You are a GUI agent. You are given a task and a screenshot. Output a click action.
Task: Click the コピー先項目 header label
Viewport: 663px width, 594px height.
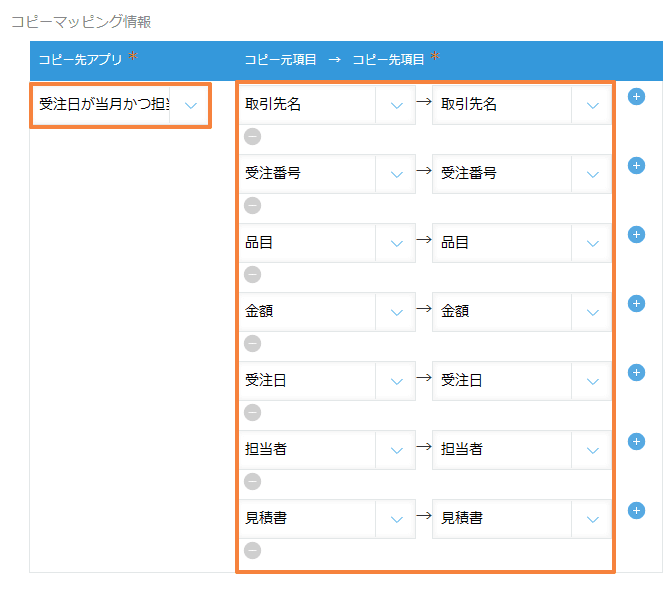click(388, 60)
